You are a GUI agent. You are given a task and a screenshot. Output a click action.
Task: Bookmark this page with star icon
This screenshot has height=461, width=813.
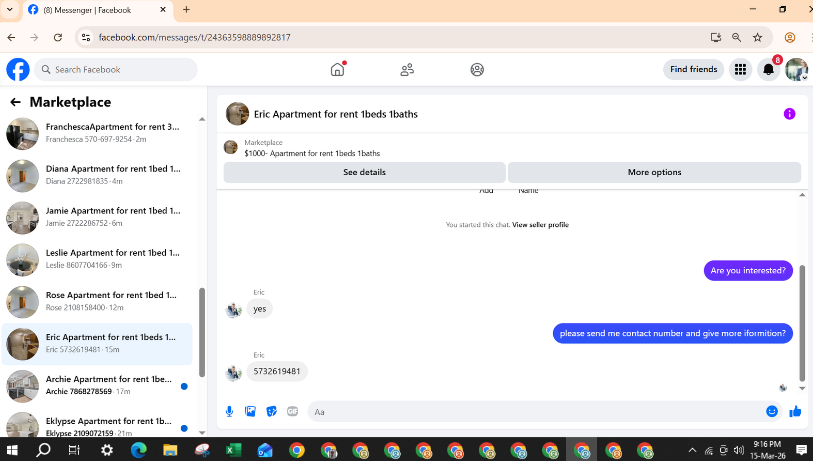[758, 37]
